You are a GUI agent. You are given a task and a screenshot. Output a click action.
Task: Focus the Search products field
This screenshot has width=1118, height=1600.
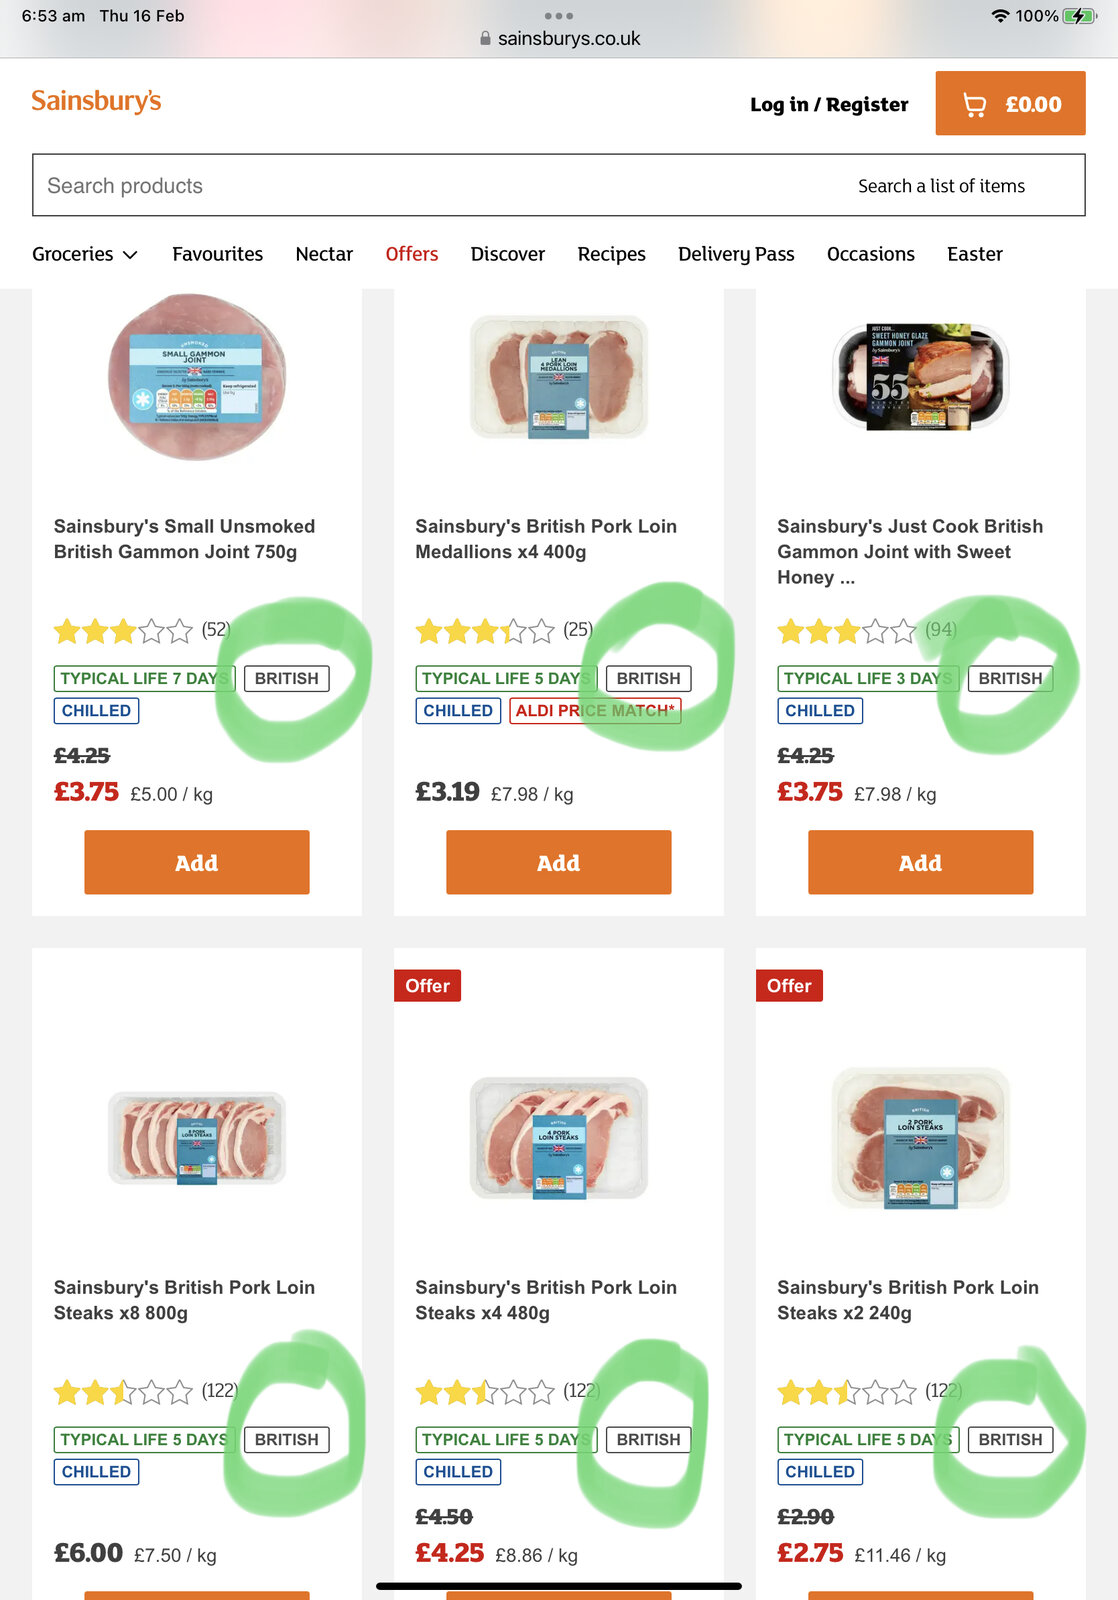tap(400, 186)
